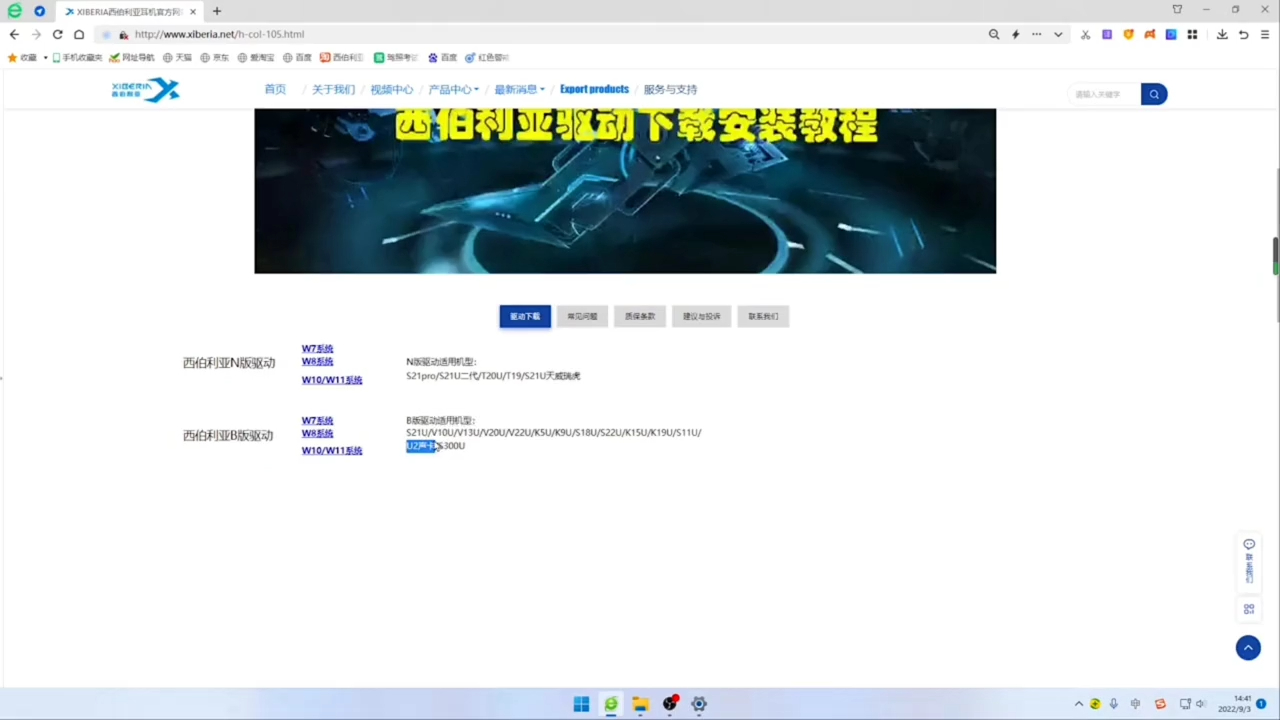Open Export products navigation item
1280x720 pixels.
click(594, 89)
